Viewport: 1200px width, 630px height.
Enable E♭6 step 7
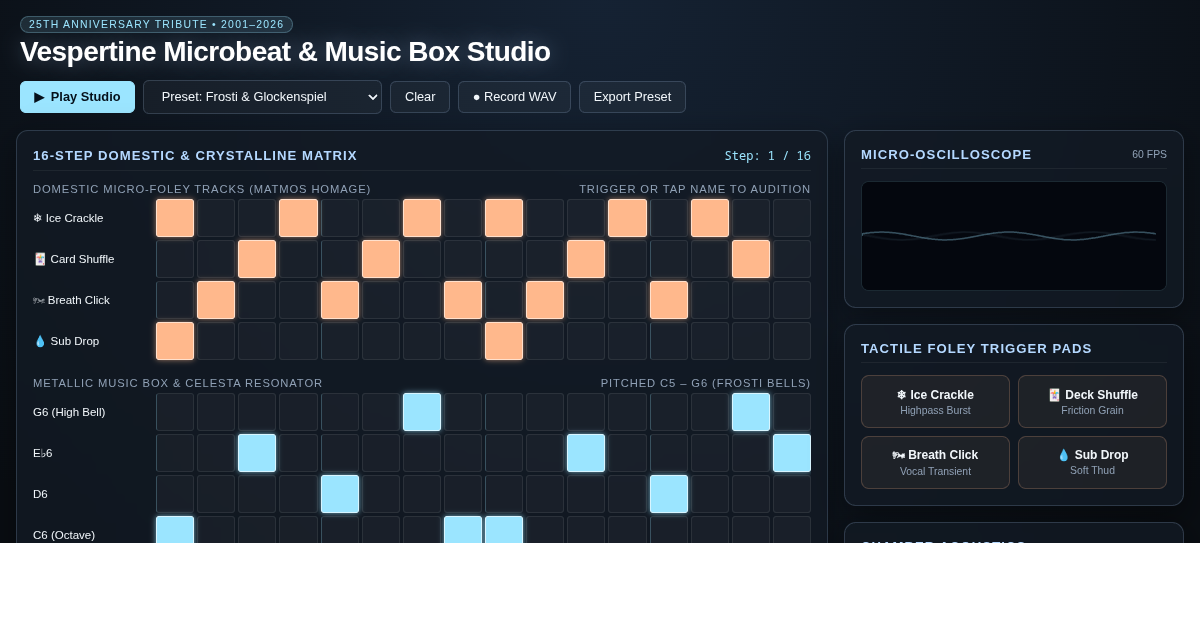[422, 453]
